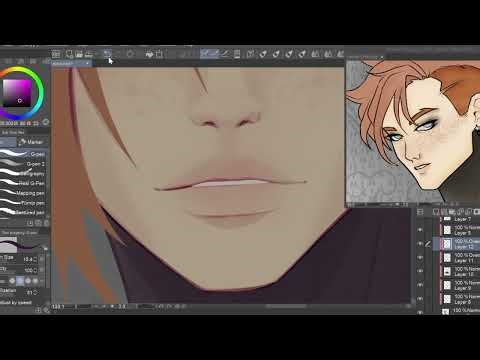Select the first anti-aliasing option
The width and height of the screenshot is (480, 360).
pyautogui.click(x=12, y=281)
